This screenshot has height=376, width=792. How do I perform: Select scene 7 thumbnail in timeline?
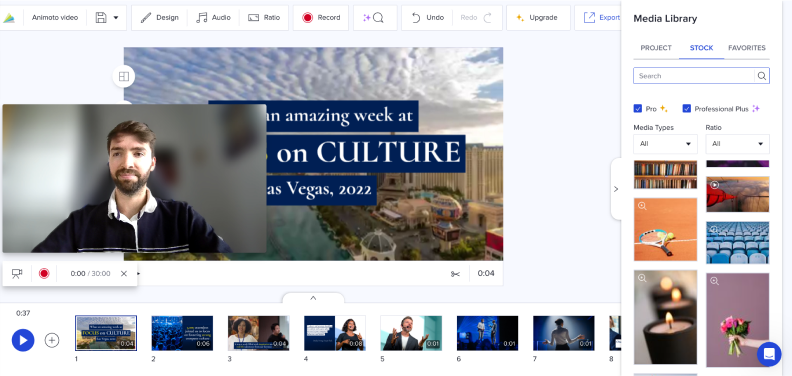(x=564, y=333)
